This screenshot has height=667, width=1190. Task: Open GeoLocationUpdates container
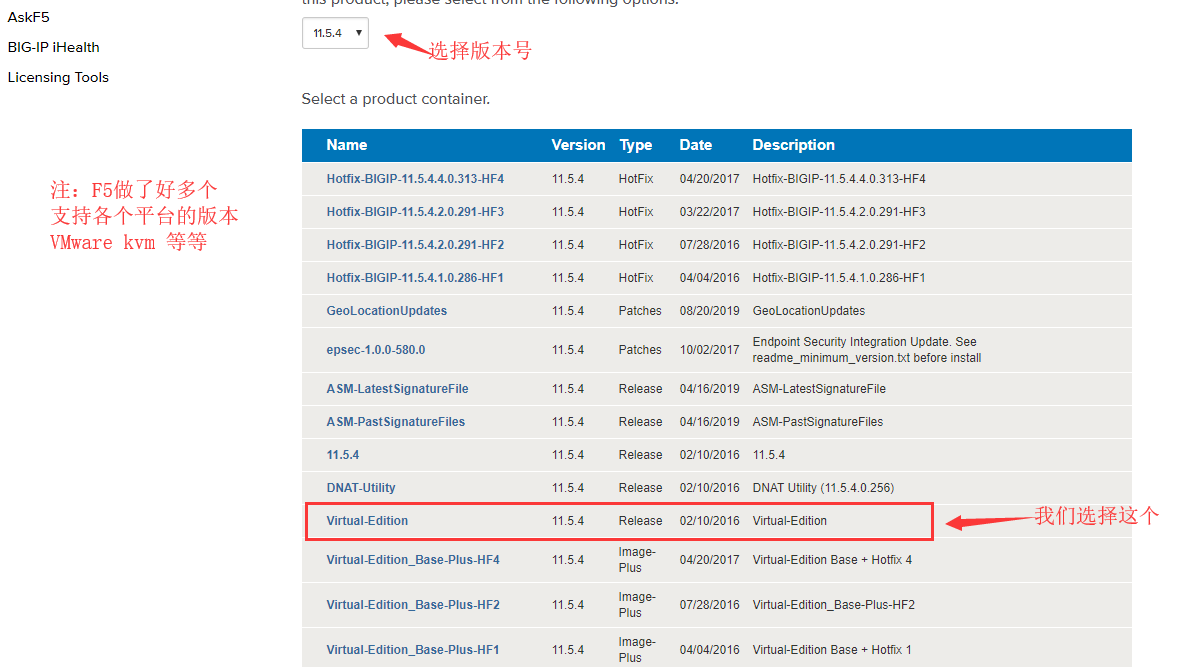click(386, 311)
